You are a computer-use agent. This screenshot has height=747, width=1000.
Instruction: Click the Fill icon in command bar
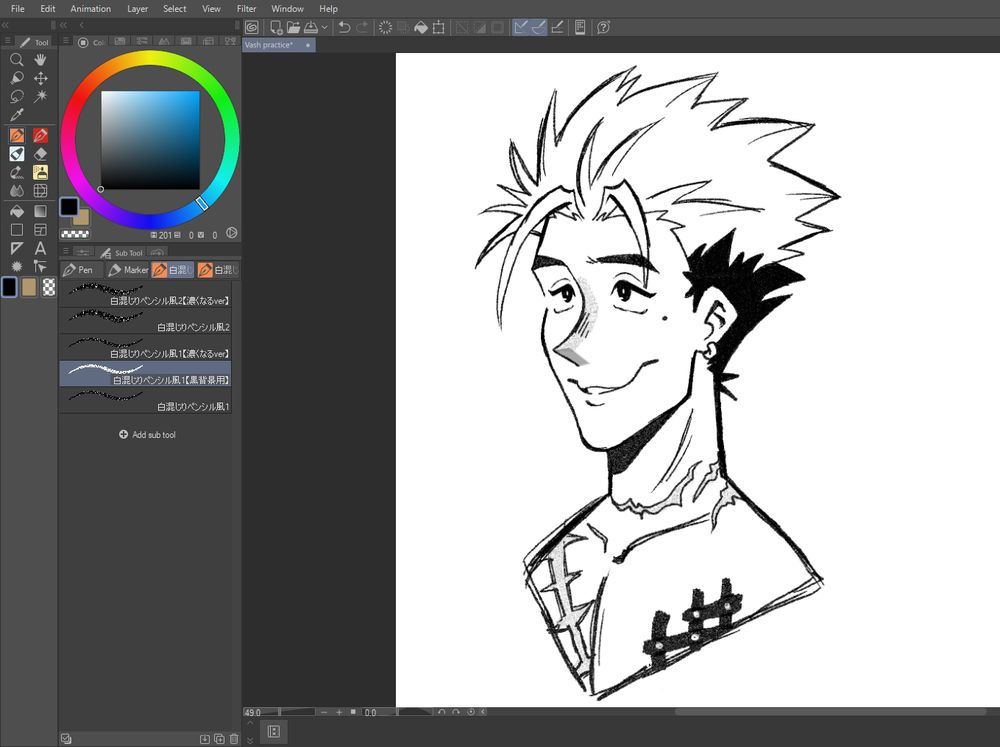point(421,27)
